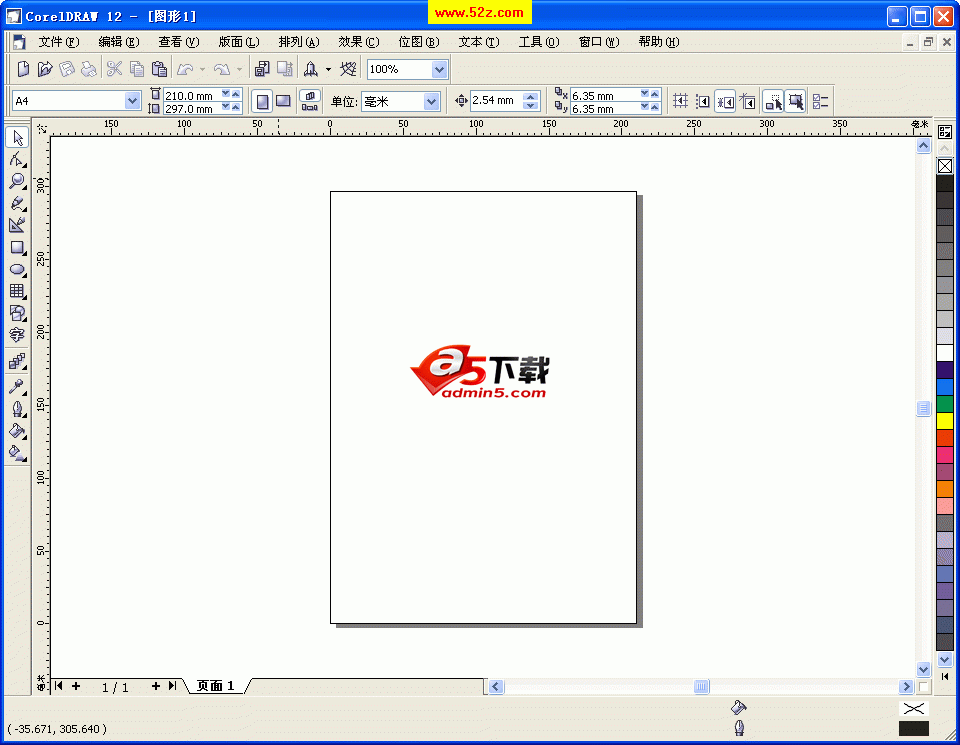Select the Graph Paper tool
960x745 pixels.
(17, 291)
